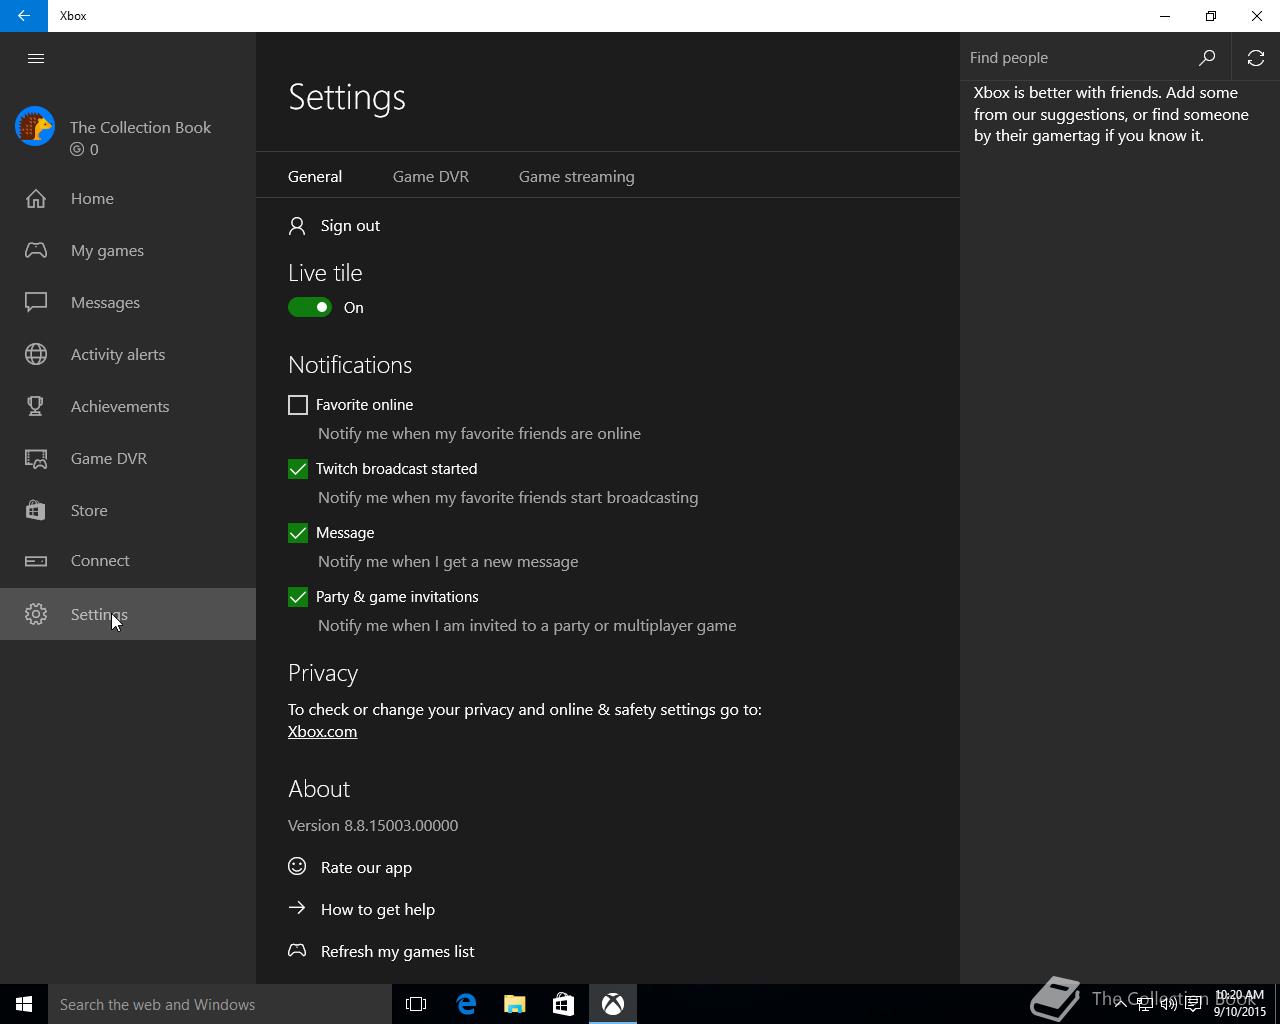Image resolution: width=1280 pixels, height=1024 pixels.
Task: Click the Xbox app taskbar icon
Action: click(613, 1004)
